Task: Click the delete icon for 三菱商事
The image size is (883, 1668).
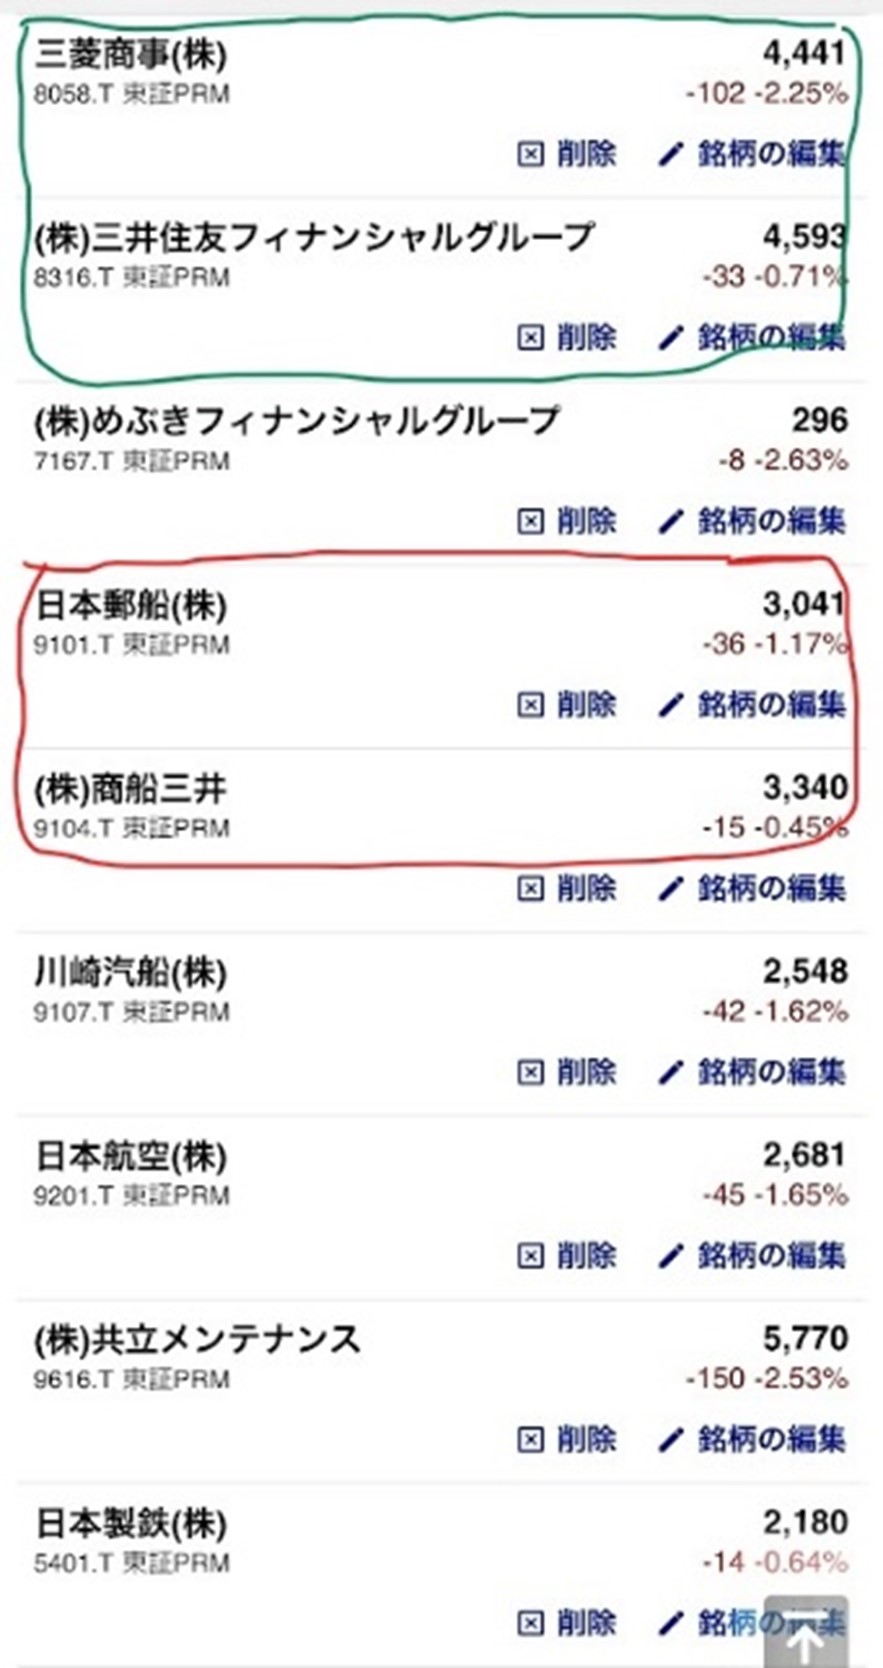Action: (x=530, y=154)
